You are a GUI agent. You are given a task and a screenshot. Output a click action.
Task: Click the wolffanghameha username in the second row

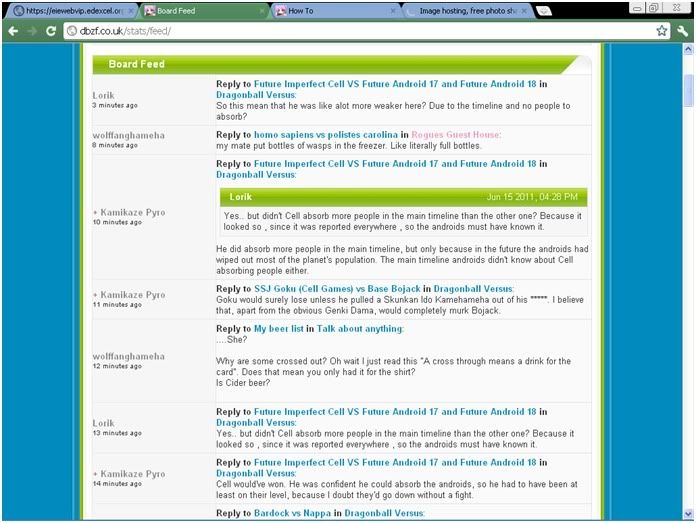click(x=128, y=134)
